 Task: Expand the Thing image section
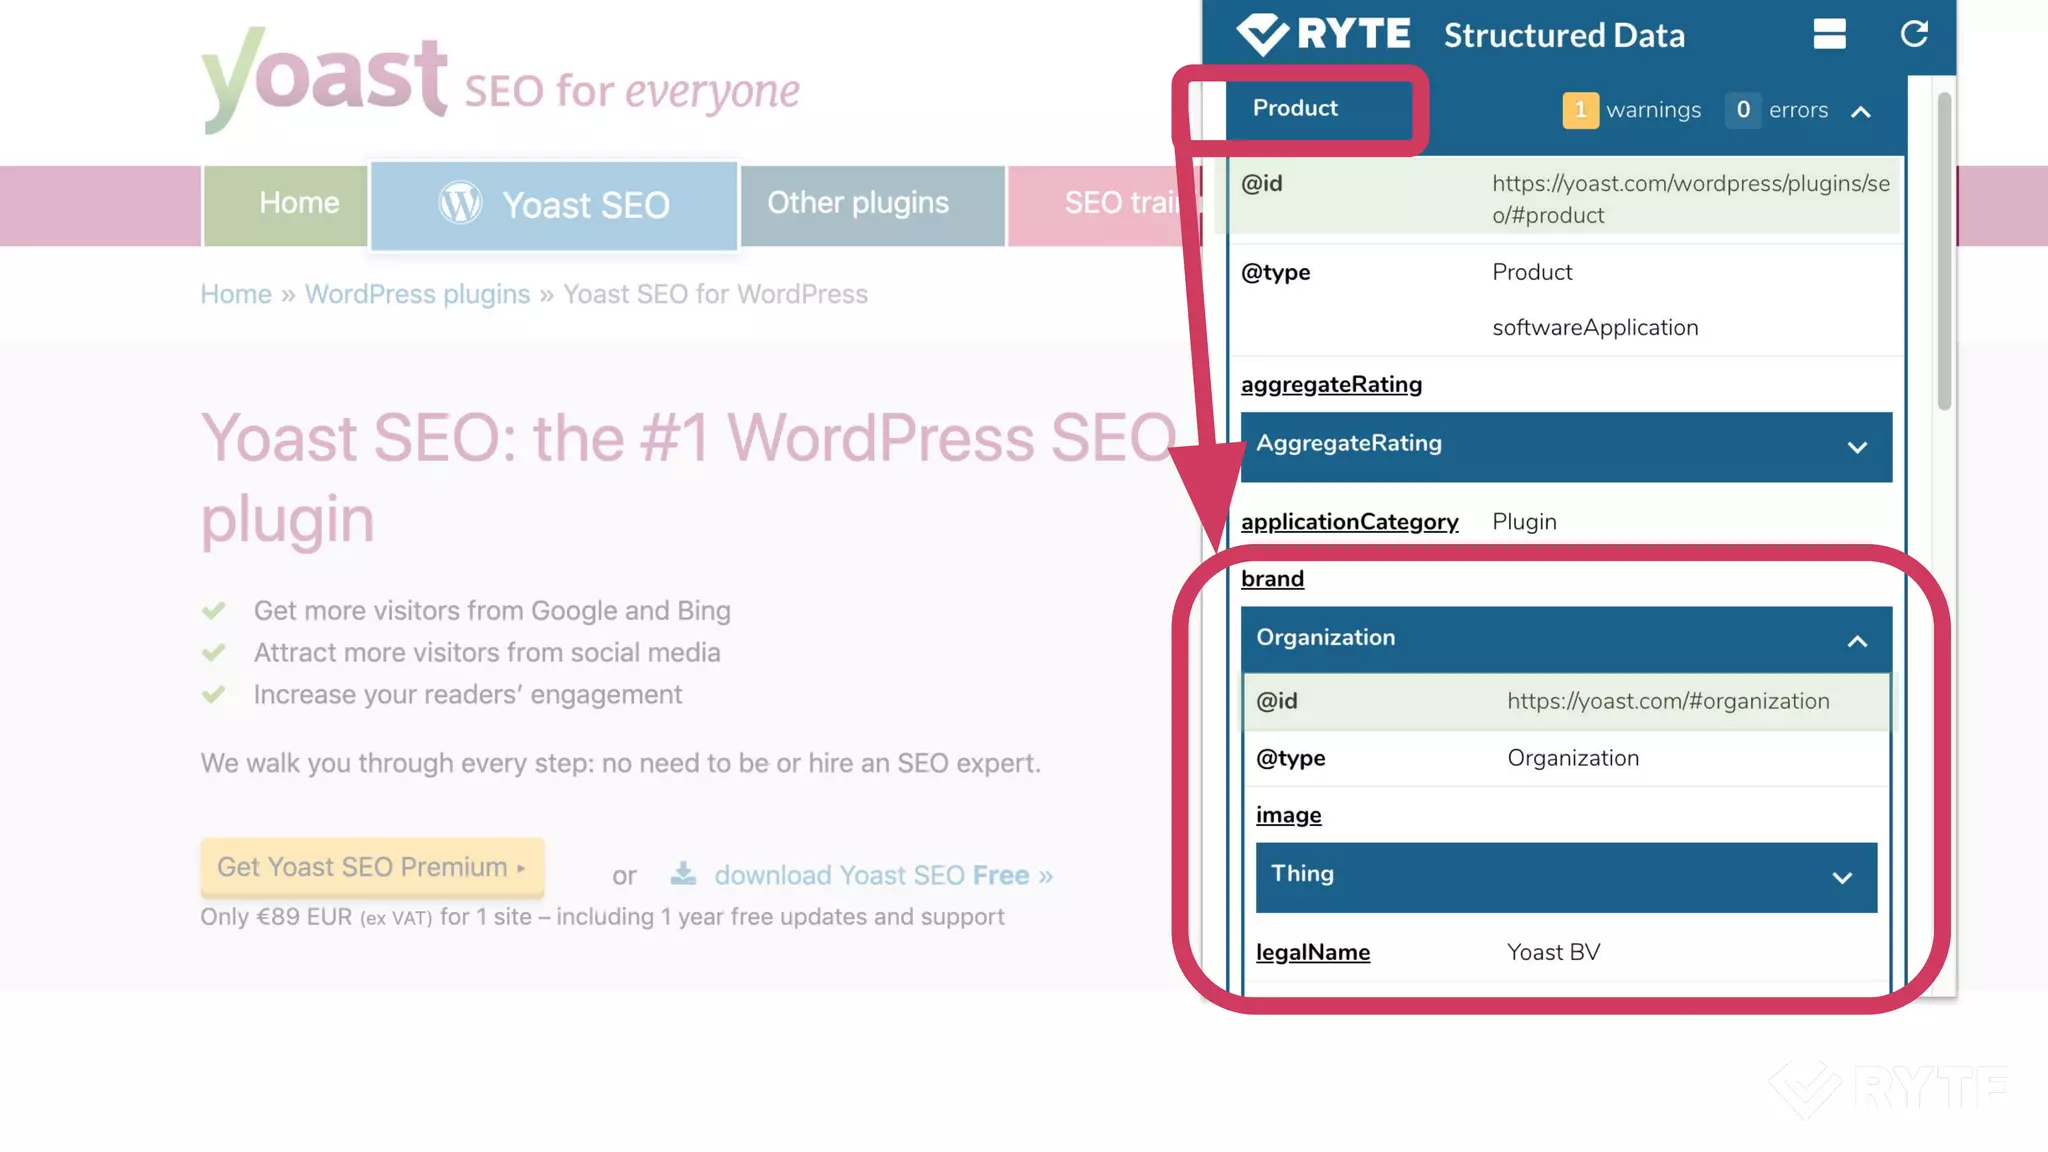pyautogui.click(x=1841, y=878)
